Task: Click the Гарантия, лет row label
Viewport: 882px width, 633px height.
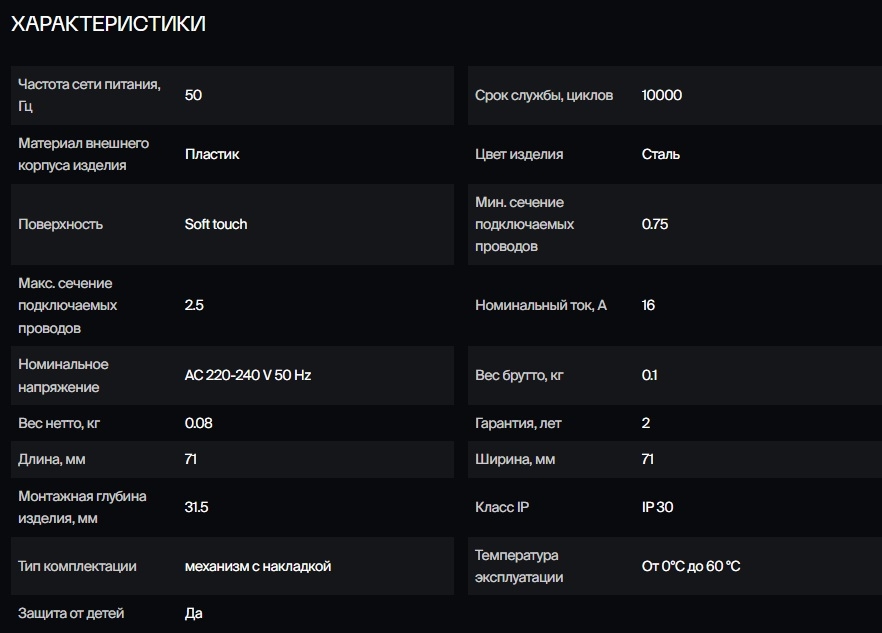Action: click(x=518, y=423)
